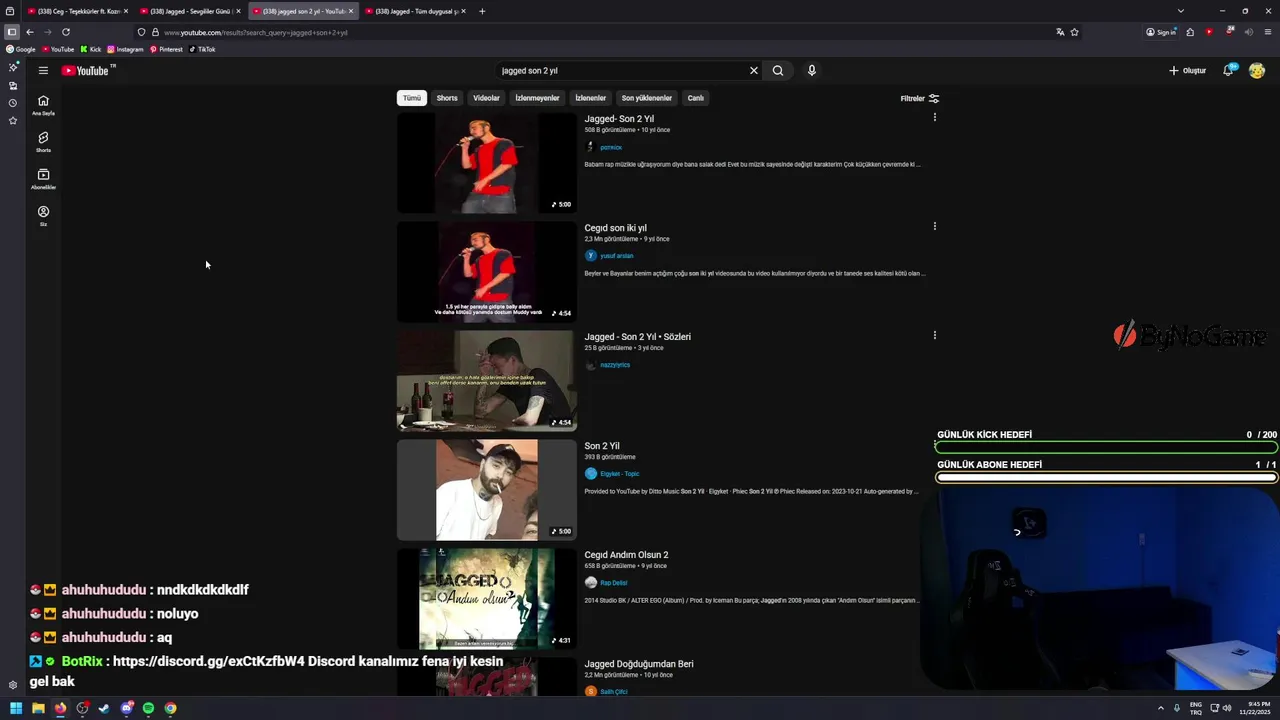This screenshot has width=1280, height=720.
Task: Click the translate page icon in the address bar
Action: tap(1060, 32)
